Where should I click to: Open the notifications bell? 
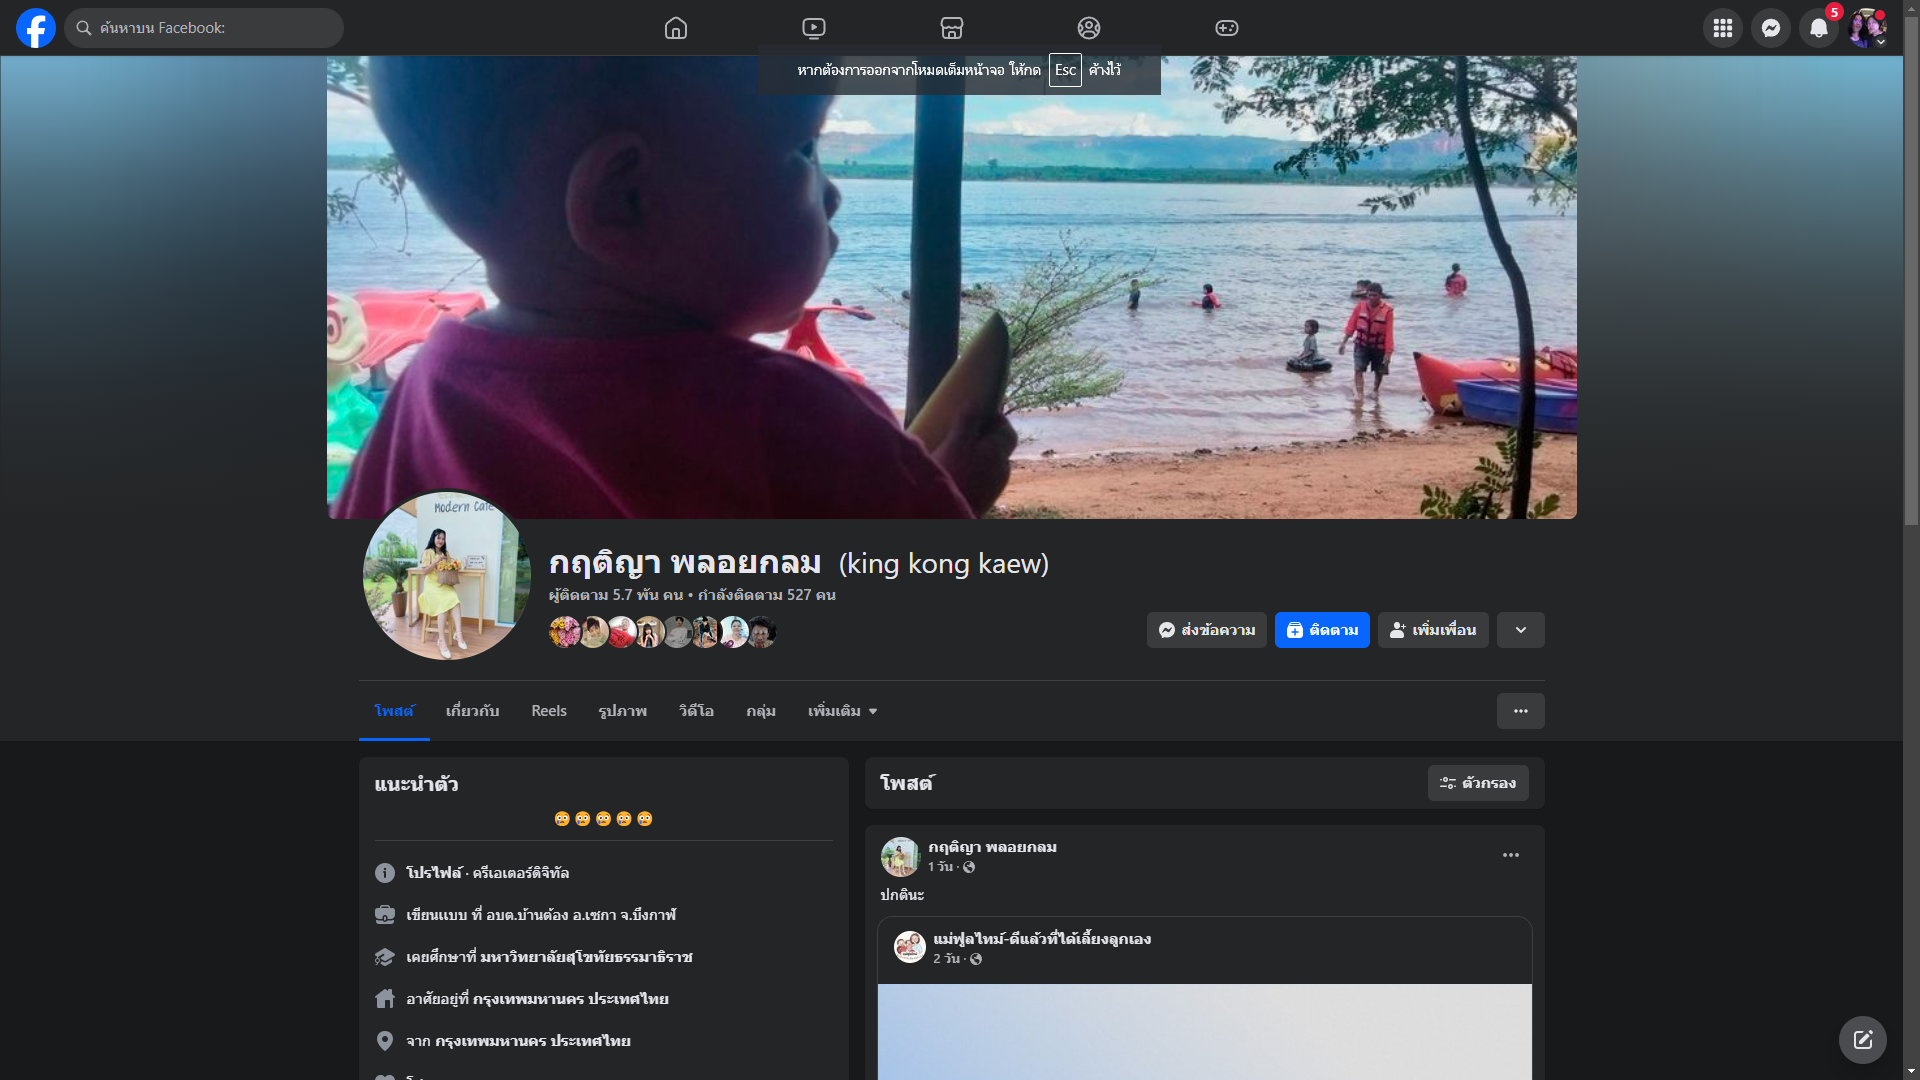click(1818, 28)
